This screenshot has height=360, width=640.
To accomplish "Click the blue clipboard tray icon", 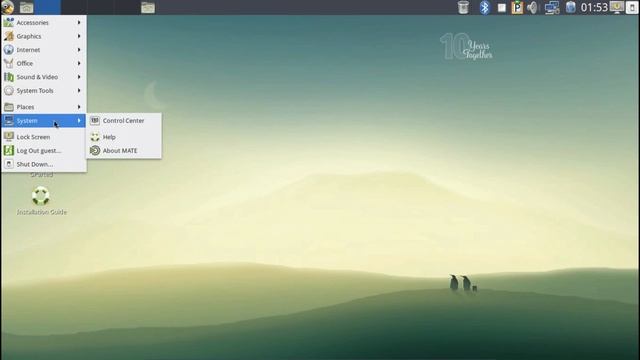I will click(x=571, y=7).
